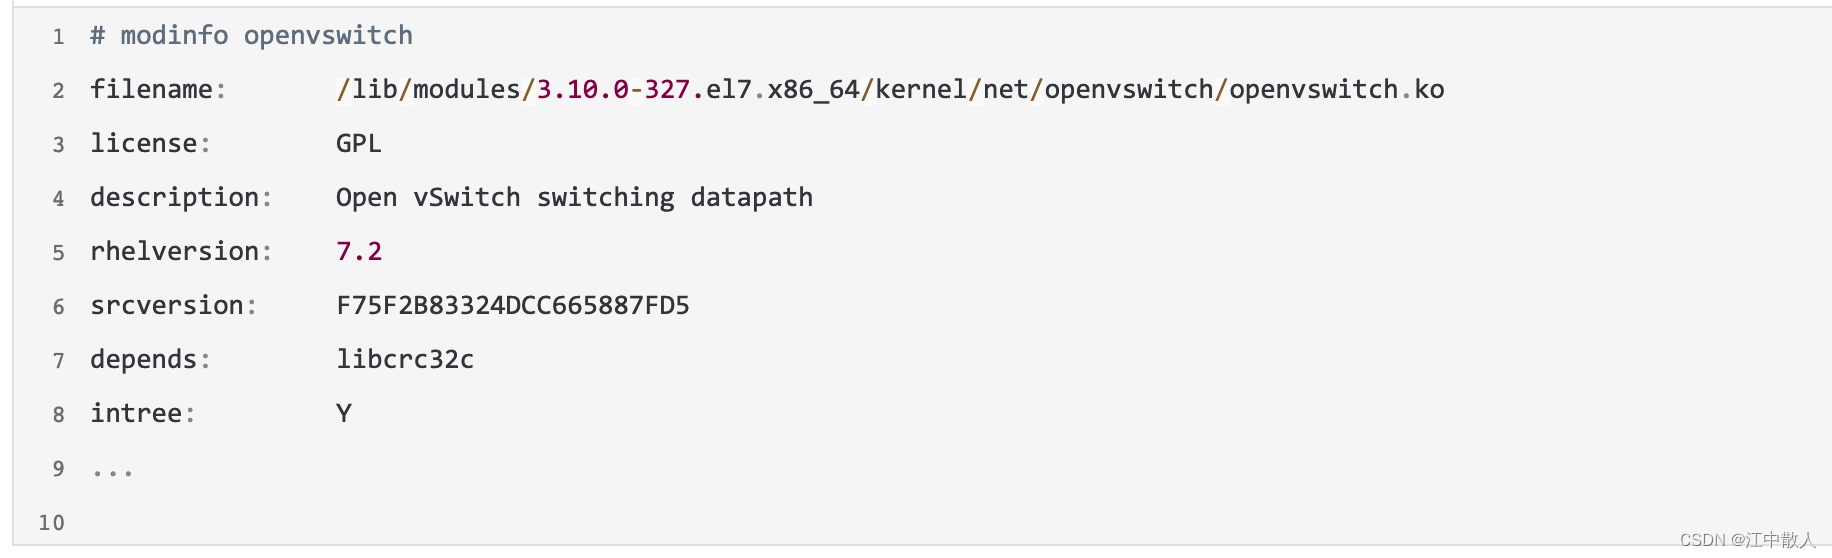The height and width of the screenshot is (558, 1832).
Task: Click the 'license:' label
Action: pyautogui.click(x=150, y=144)
